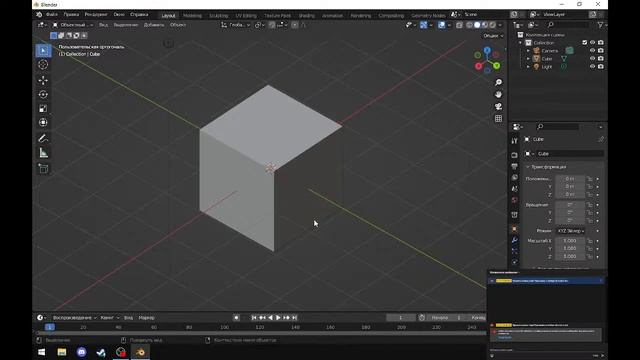Switch to the Sculpting workspace tab

[219, 16]
